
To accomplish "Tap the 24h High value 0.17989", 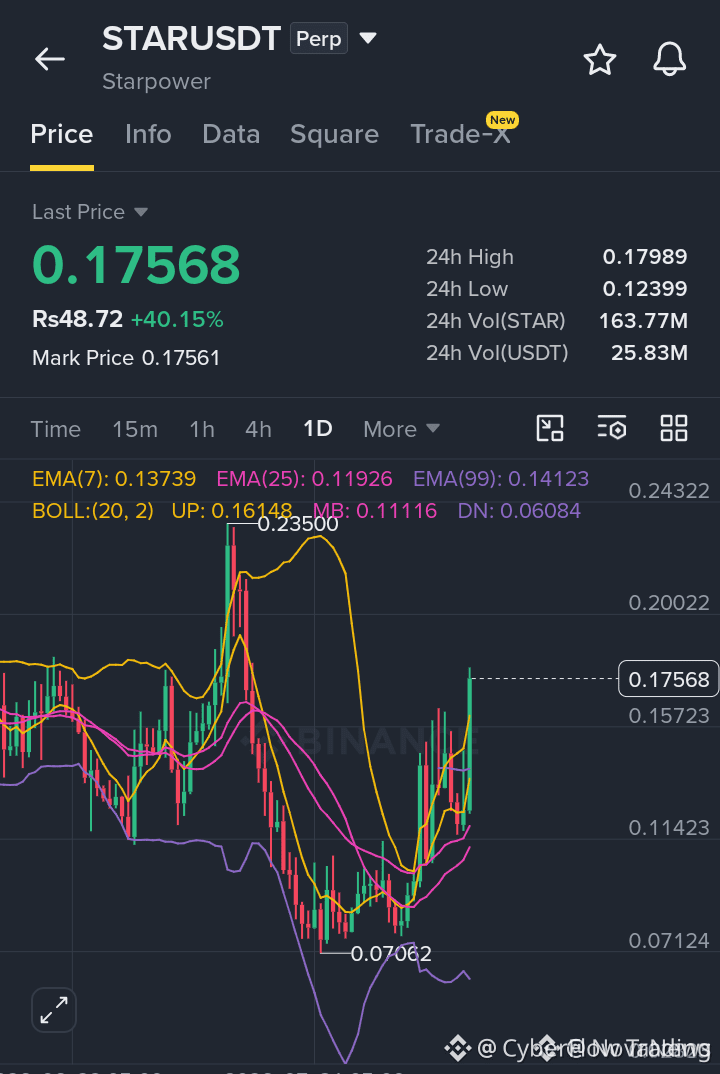I will click(x=645, y=257).
